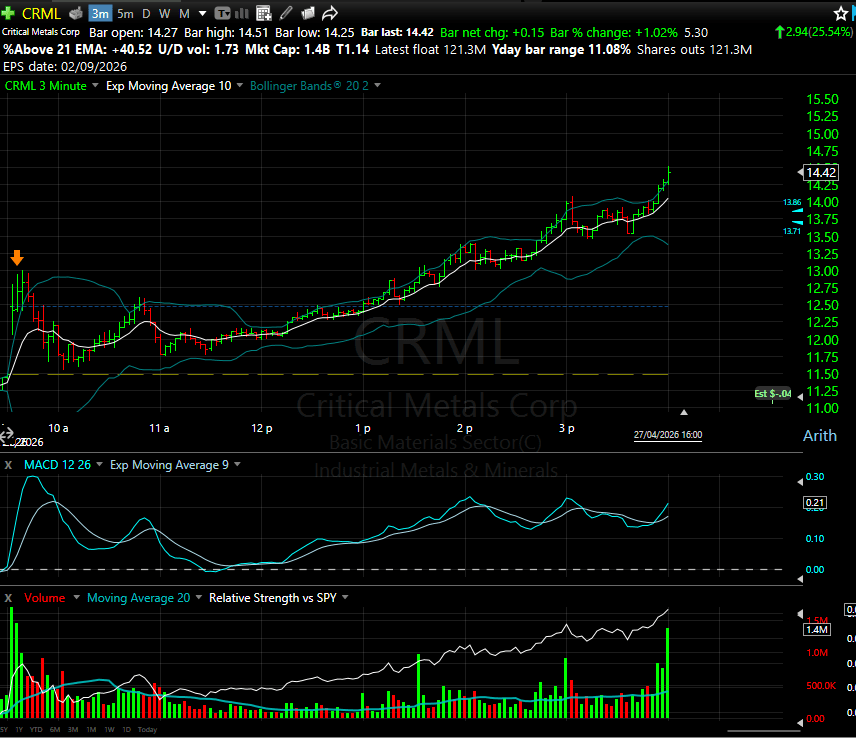Close the MACD pane with its X

click(9, 465)
